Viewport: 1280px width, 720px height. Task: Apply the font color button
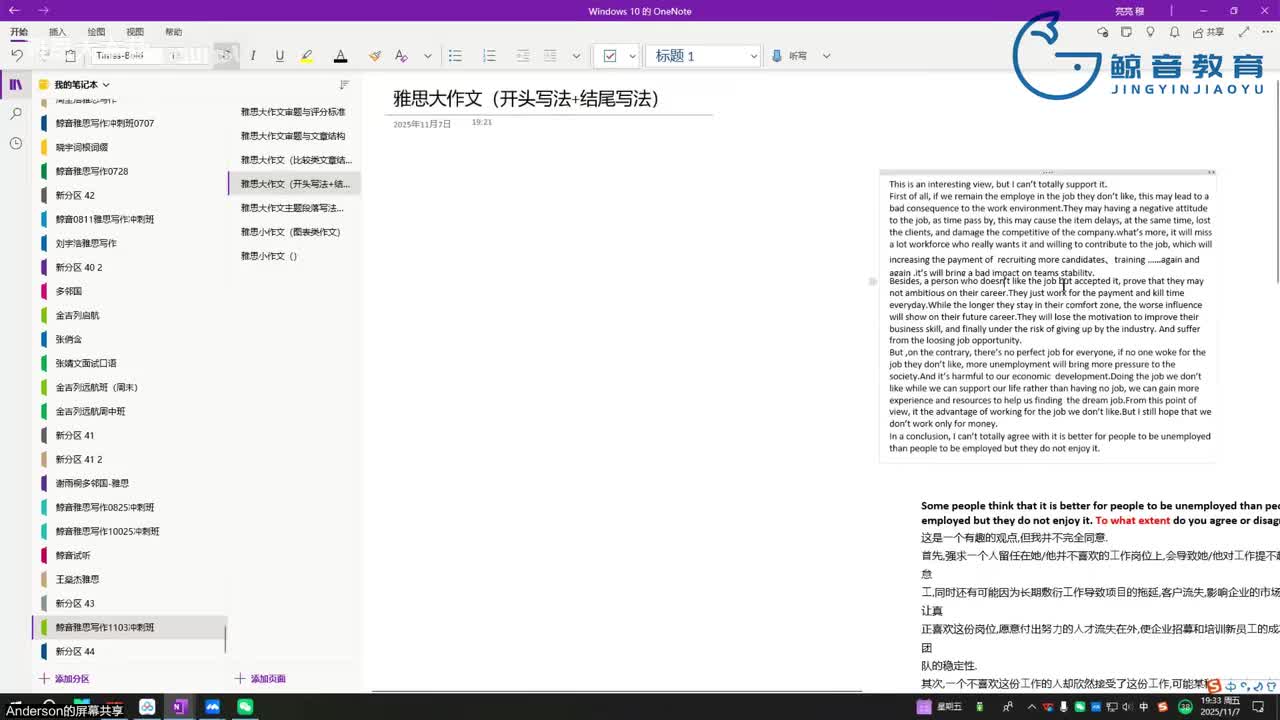coord(340,56)
